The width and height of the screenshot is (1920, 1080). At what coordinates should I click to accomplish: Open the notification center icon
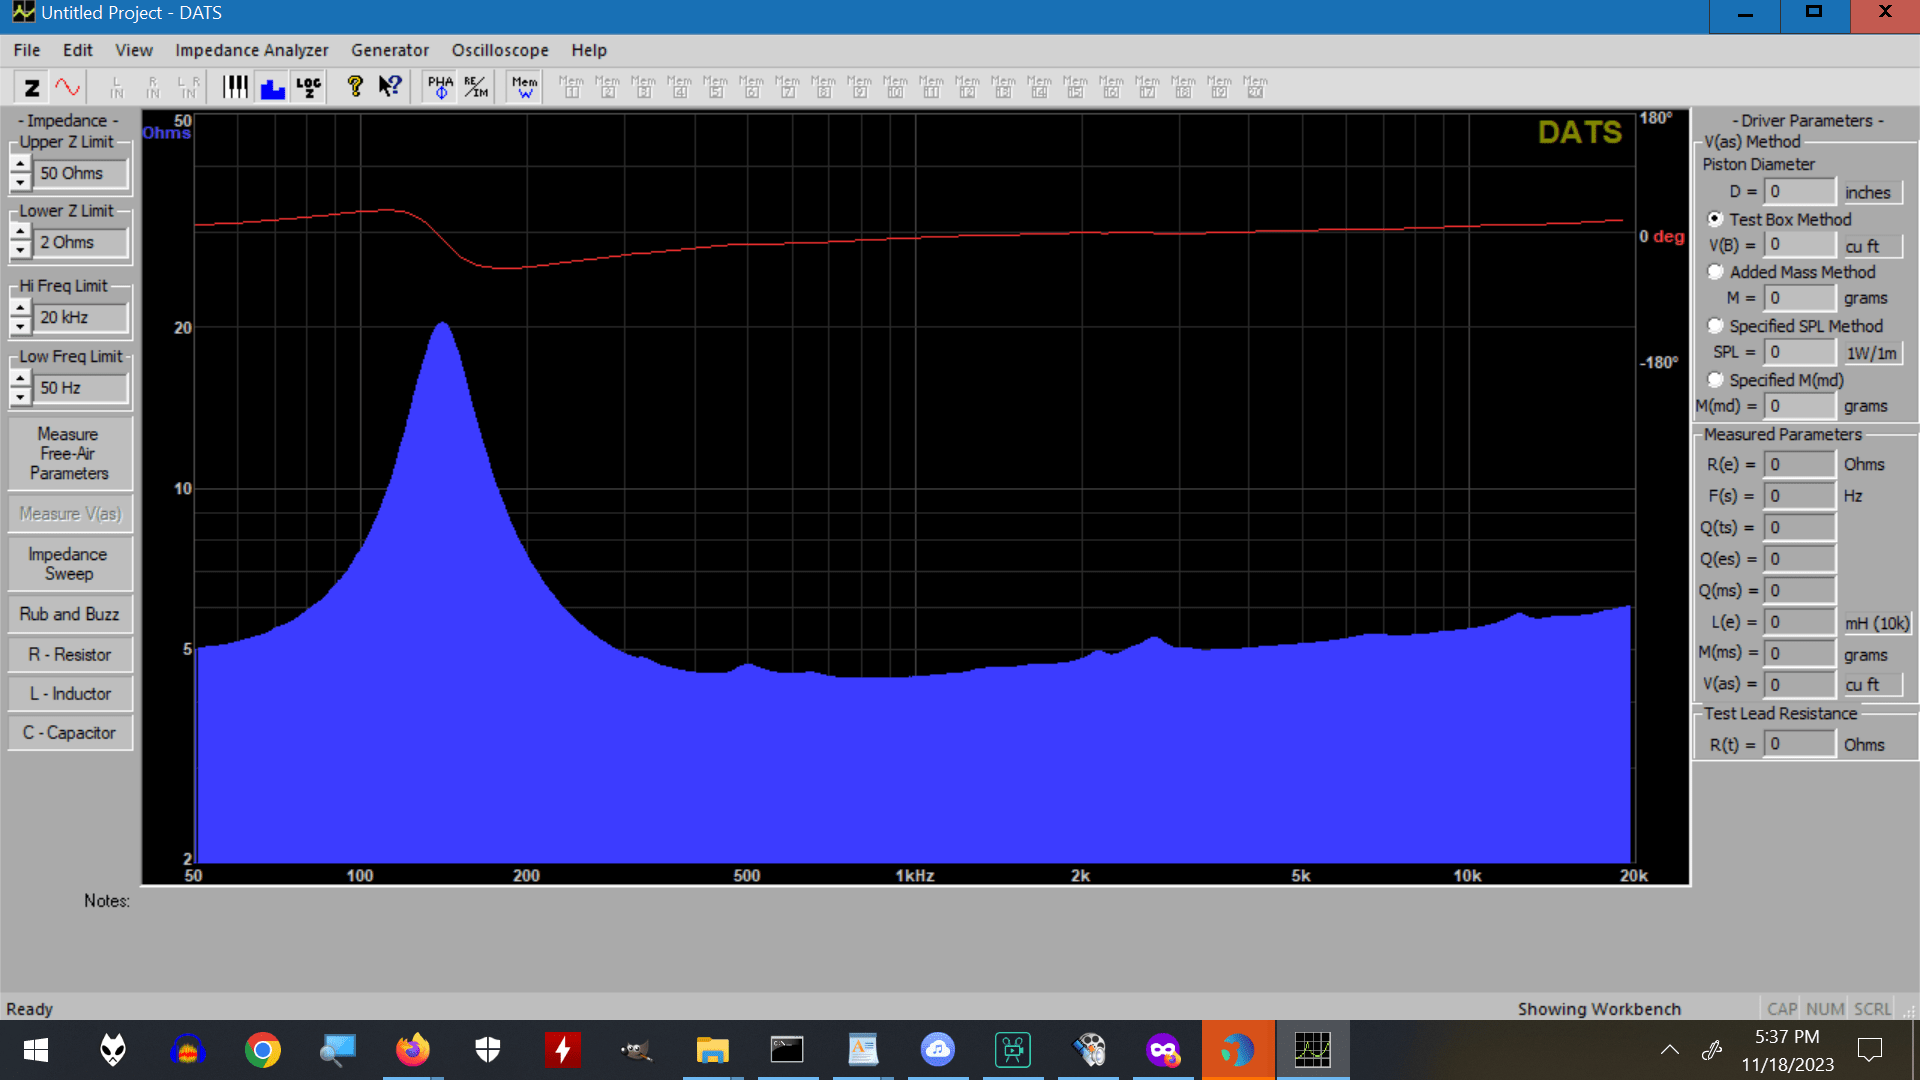pyautogui.click(x=1869, y=1050)
